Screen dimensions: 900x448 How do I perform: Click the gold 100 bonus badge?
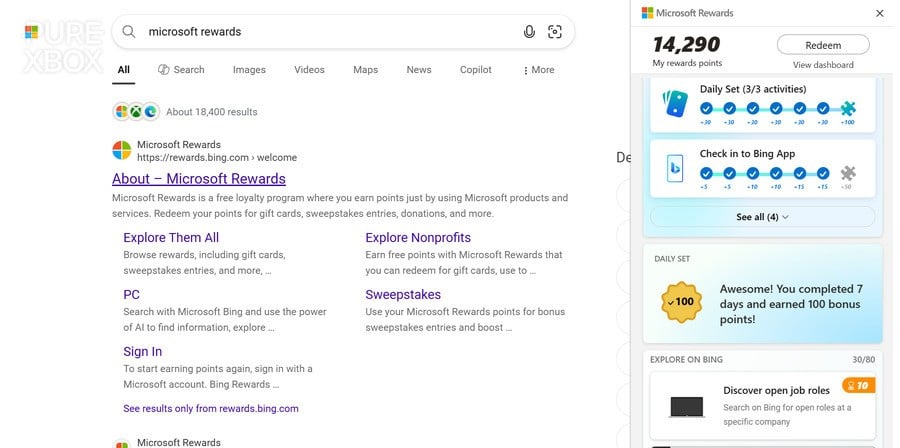click(681, 302)
